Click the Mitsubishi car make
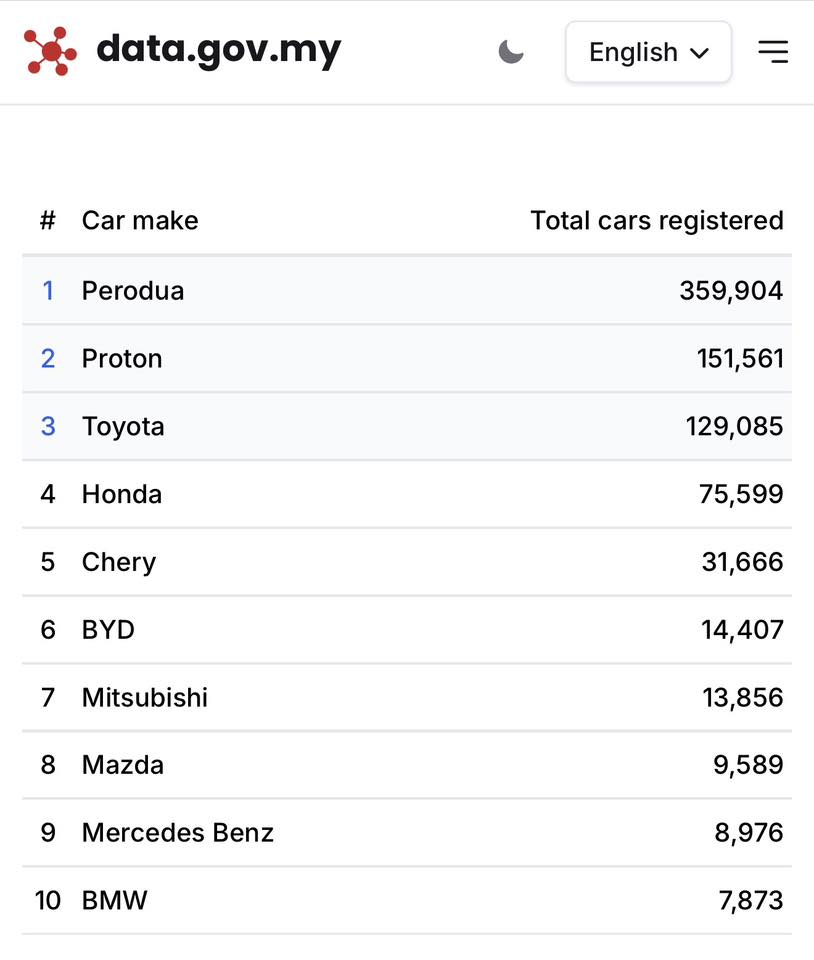 (x=145, y=697)
